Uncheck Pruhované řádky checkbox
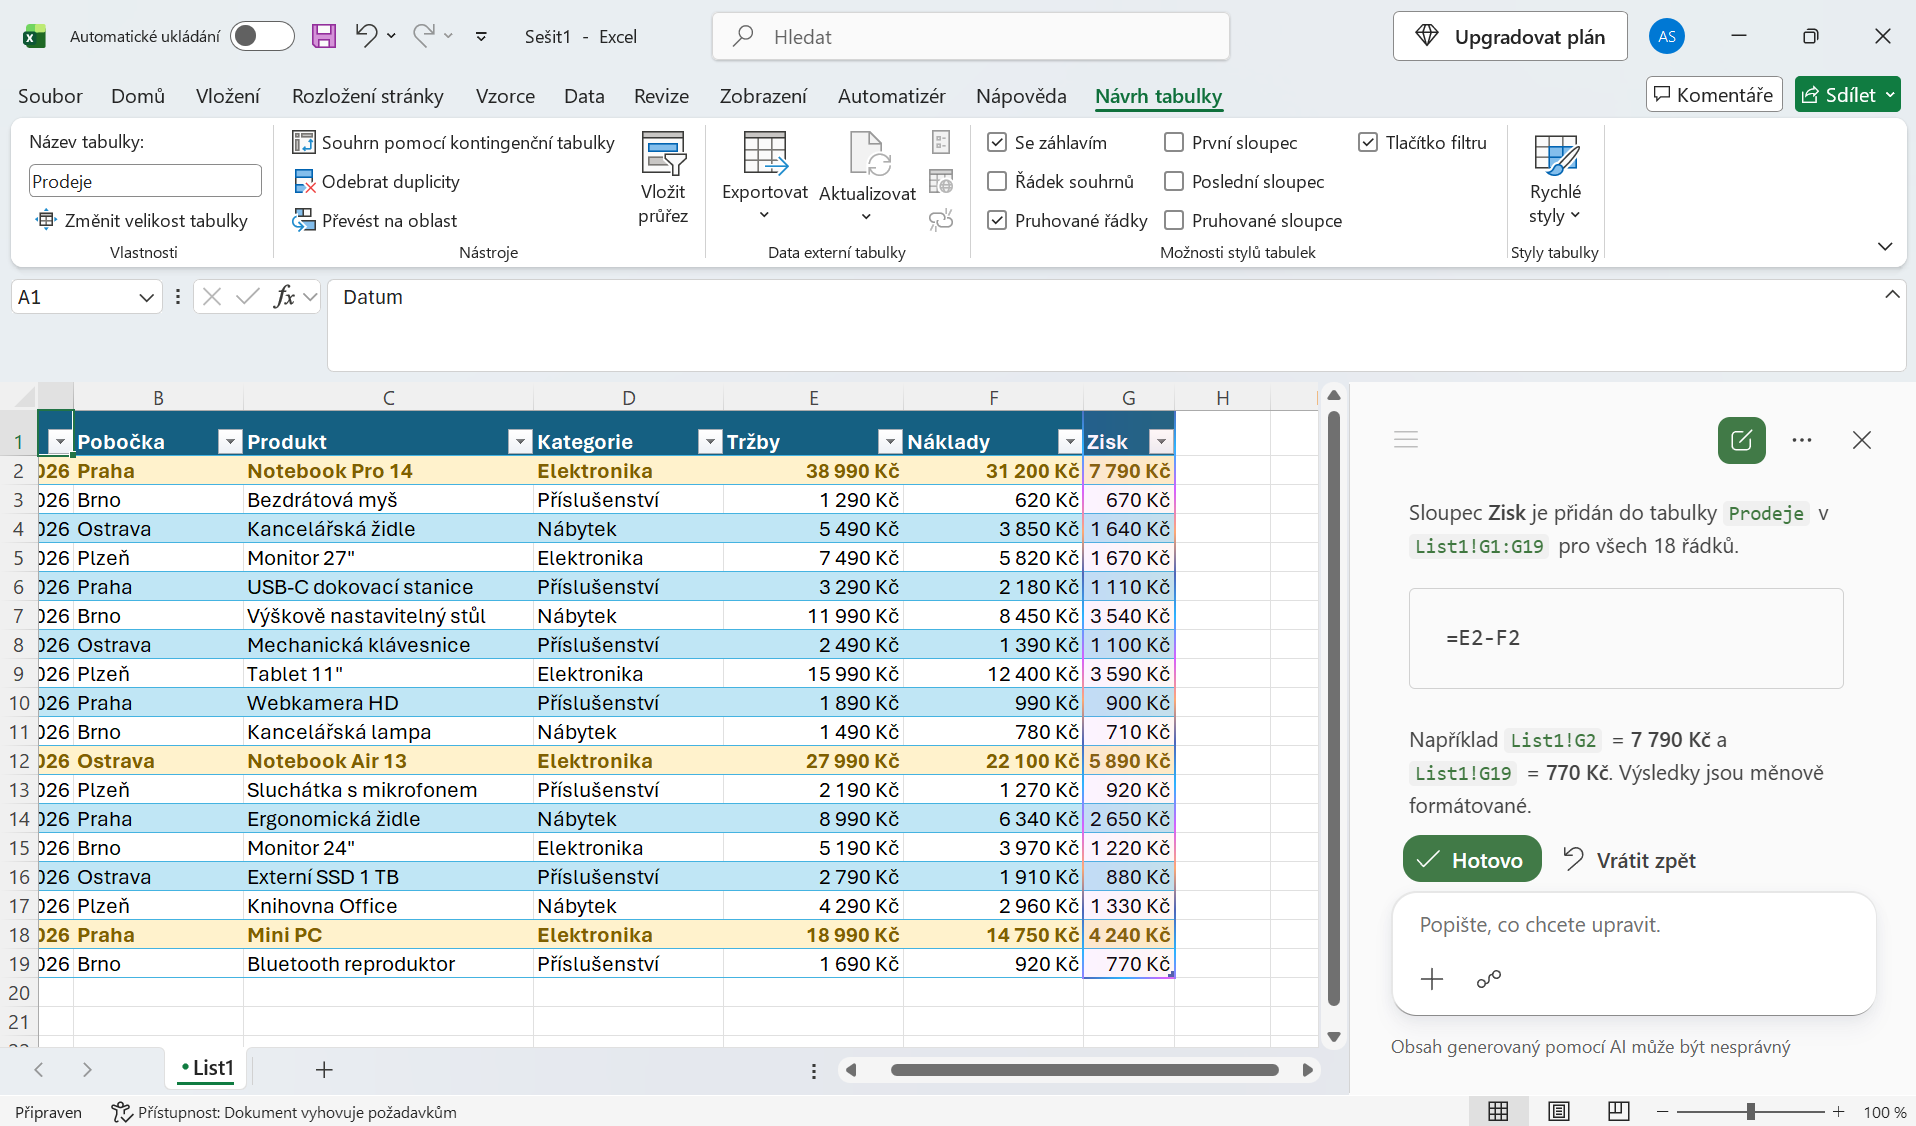 (x=997, y=221)
